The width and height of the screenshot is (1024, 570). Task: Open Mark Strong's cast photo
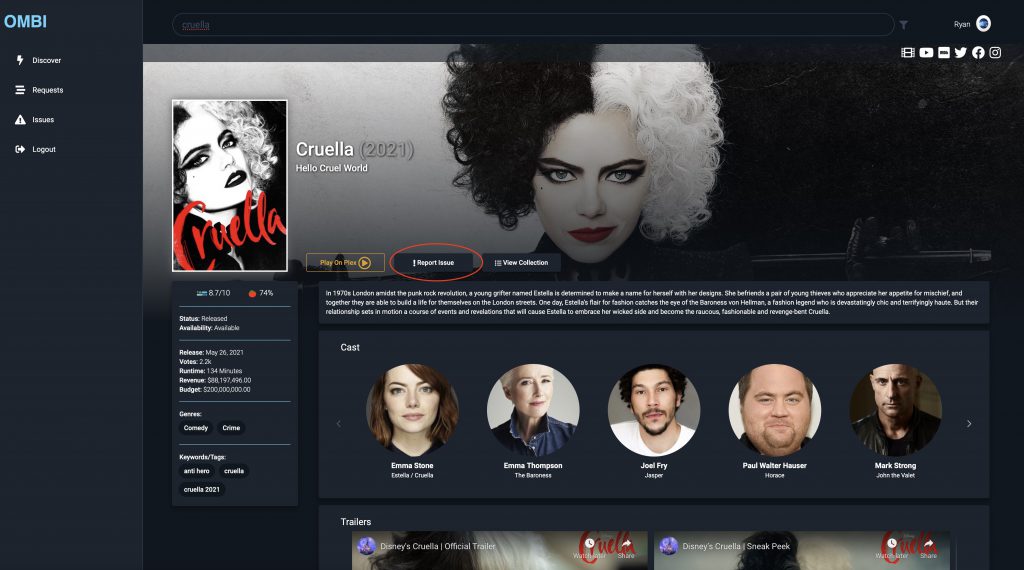click(x=895, y=410)
